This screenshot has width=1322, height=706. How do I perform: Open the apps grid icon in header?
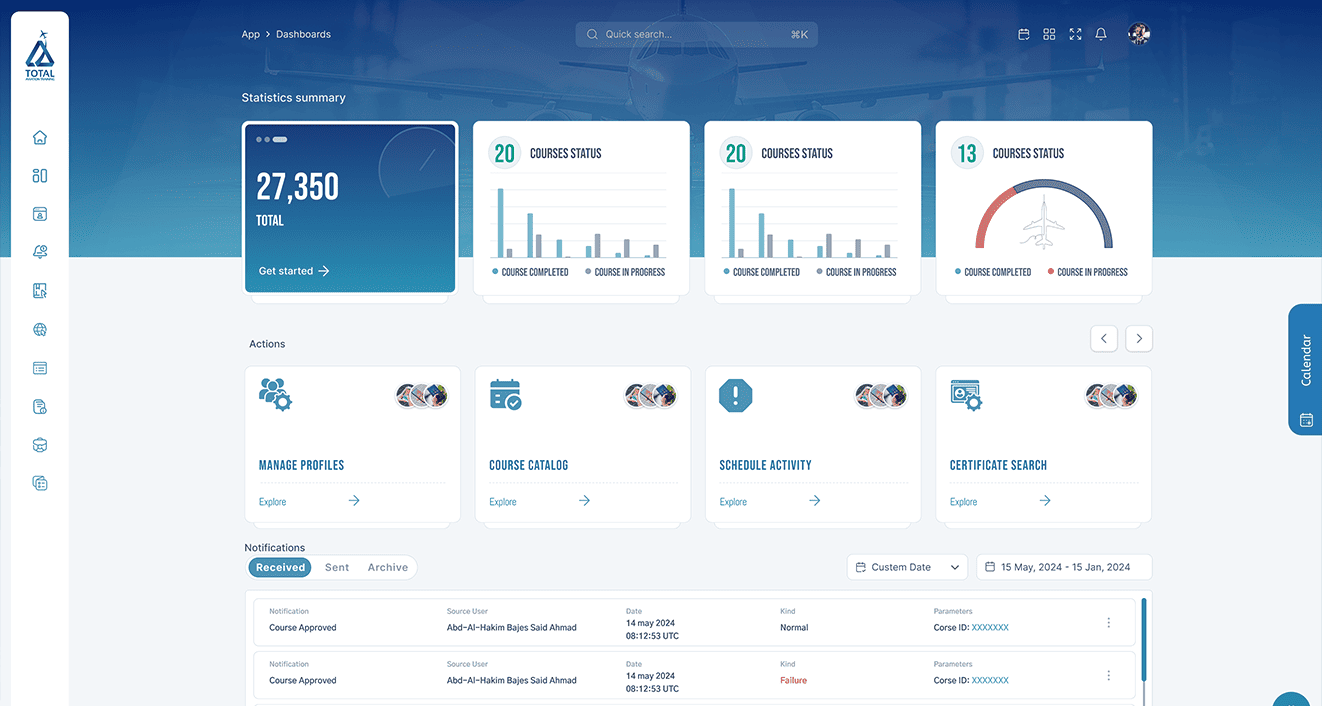coord(1049,34)
